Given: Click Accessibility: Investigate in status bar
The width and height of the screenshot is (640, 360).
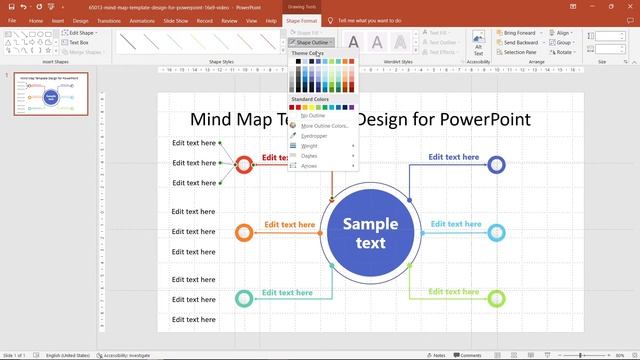Looking at the screenshot, I should point(123,356).
